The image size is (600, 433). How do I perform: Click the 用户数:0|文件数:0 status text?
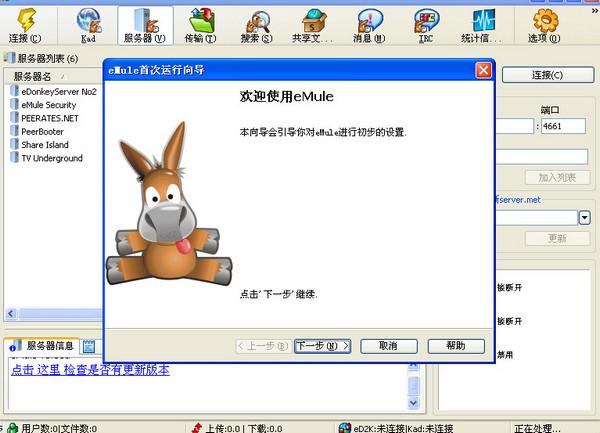[x=59, y=428]
